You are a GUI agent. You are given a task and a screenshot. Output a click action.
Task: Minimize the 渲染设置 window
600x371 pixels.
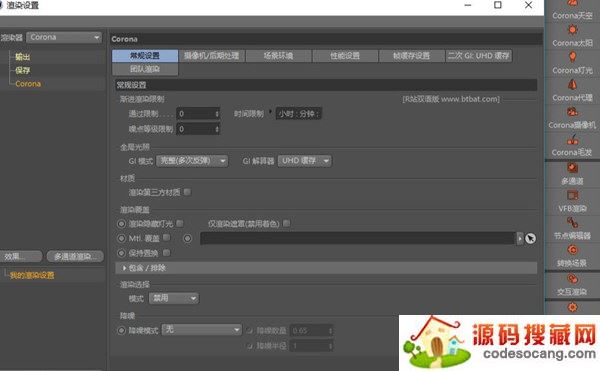468,5
